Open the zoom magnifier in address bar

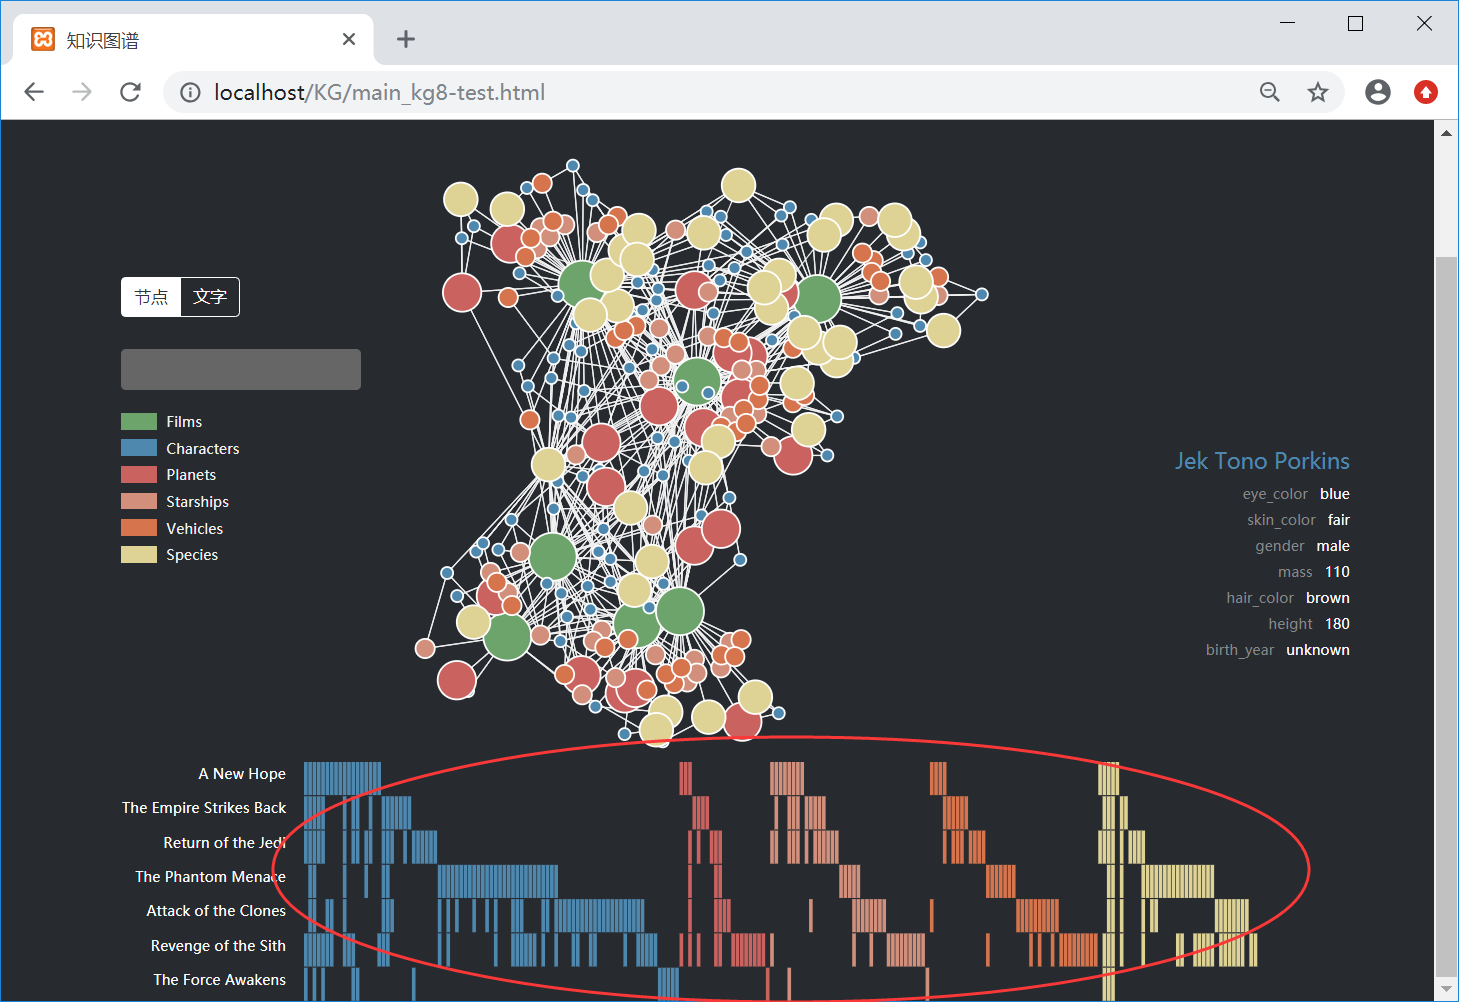click(x=1270, y=92)
